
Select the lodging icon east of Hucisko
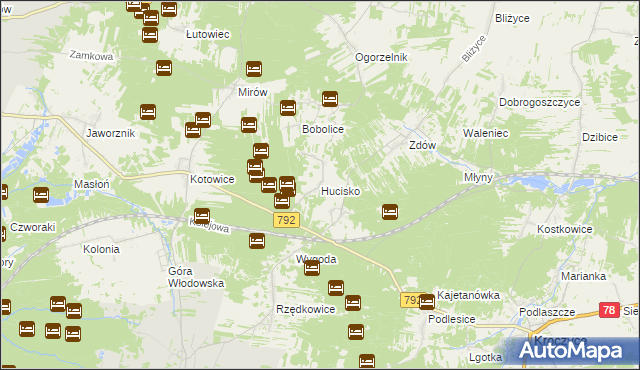tap(390, 212)
